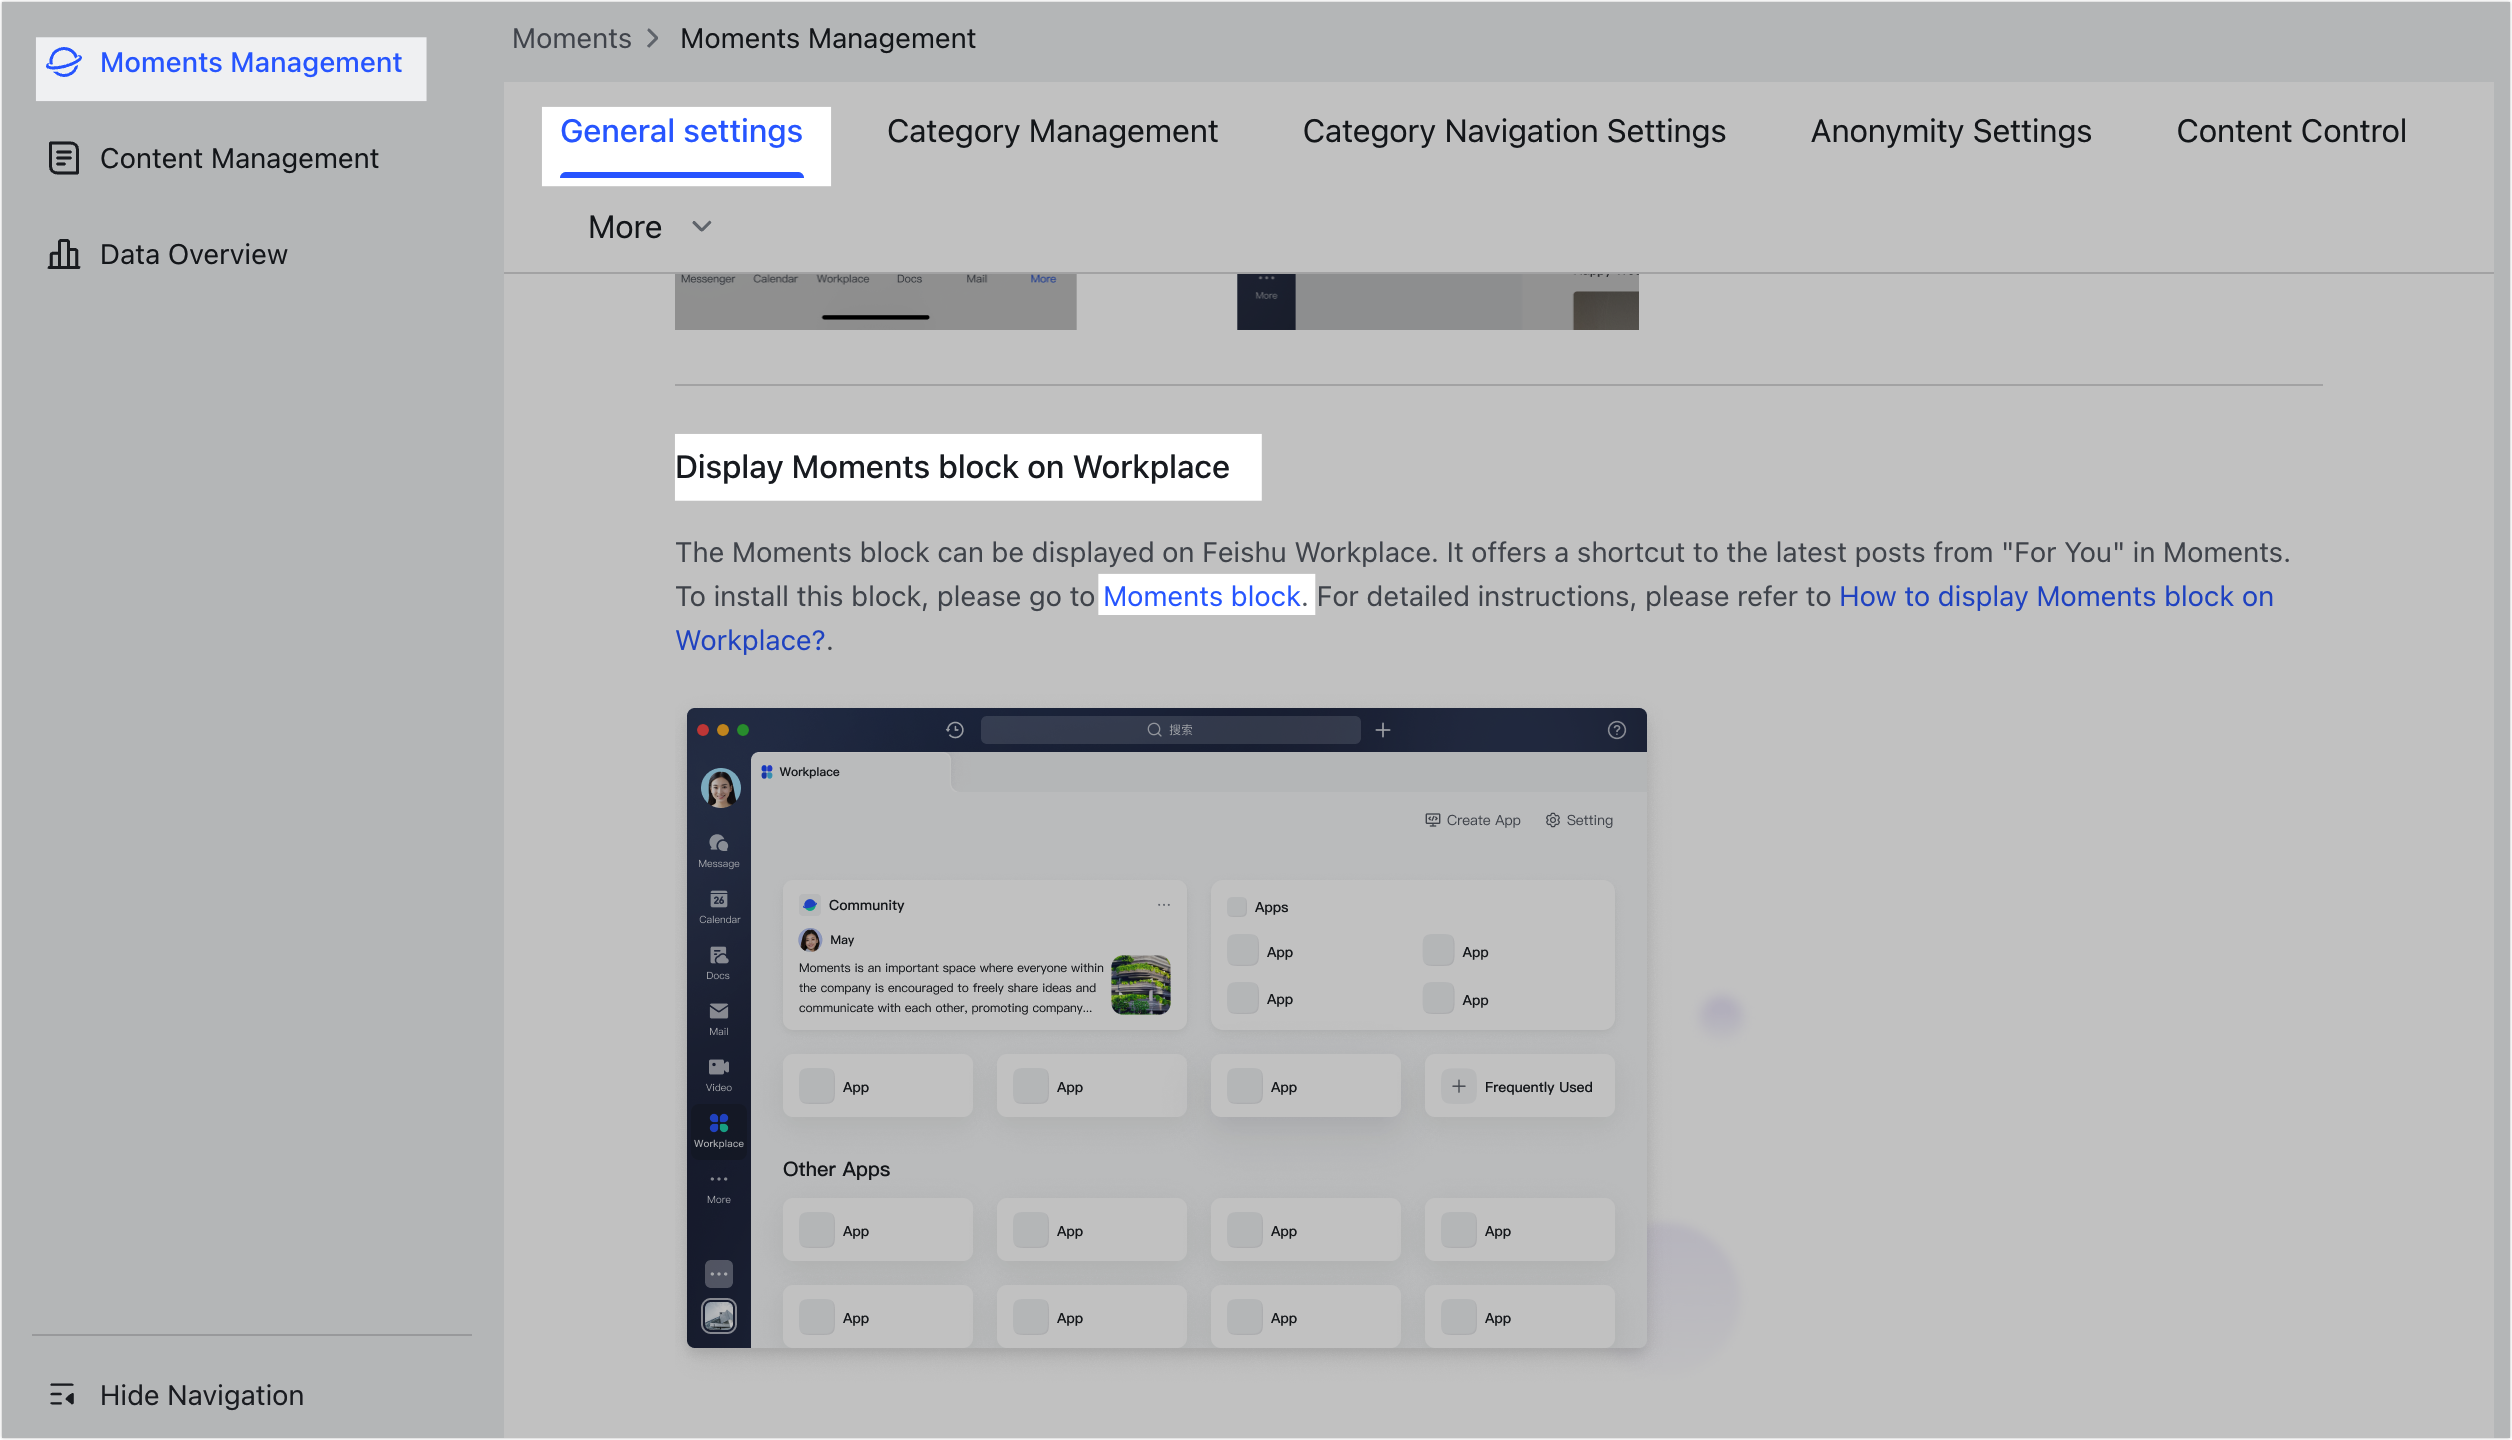Click the history clock icon in preview
Screen dimensions: 2512x1440
click(954, 730)
